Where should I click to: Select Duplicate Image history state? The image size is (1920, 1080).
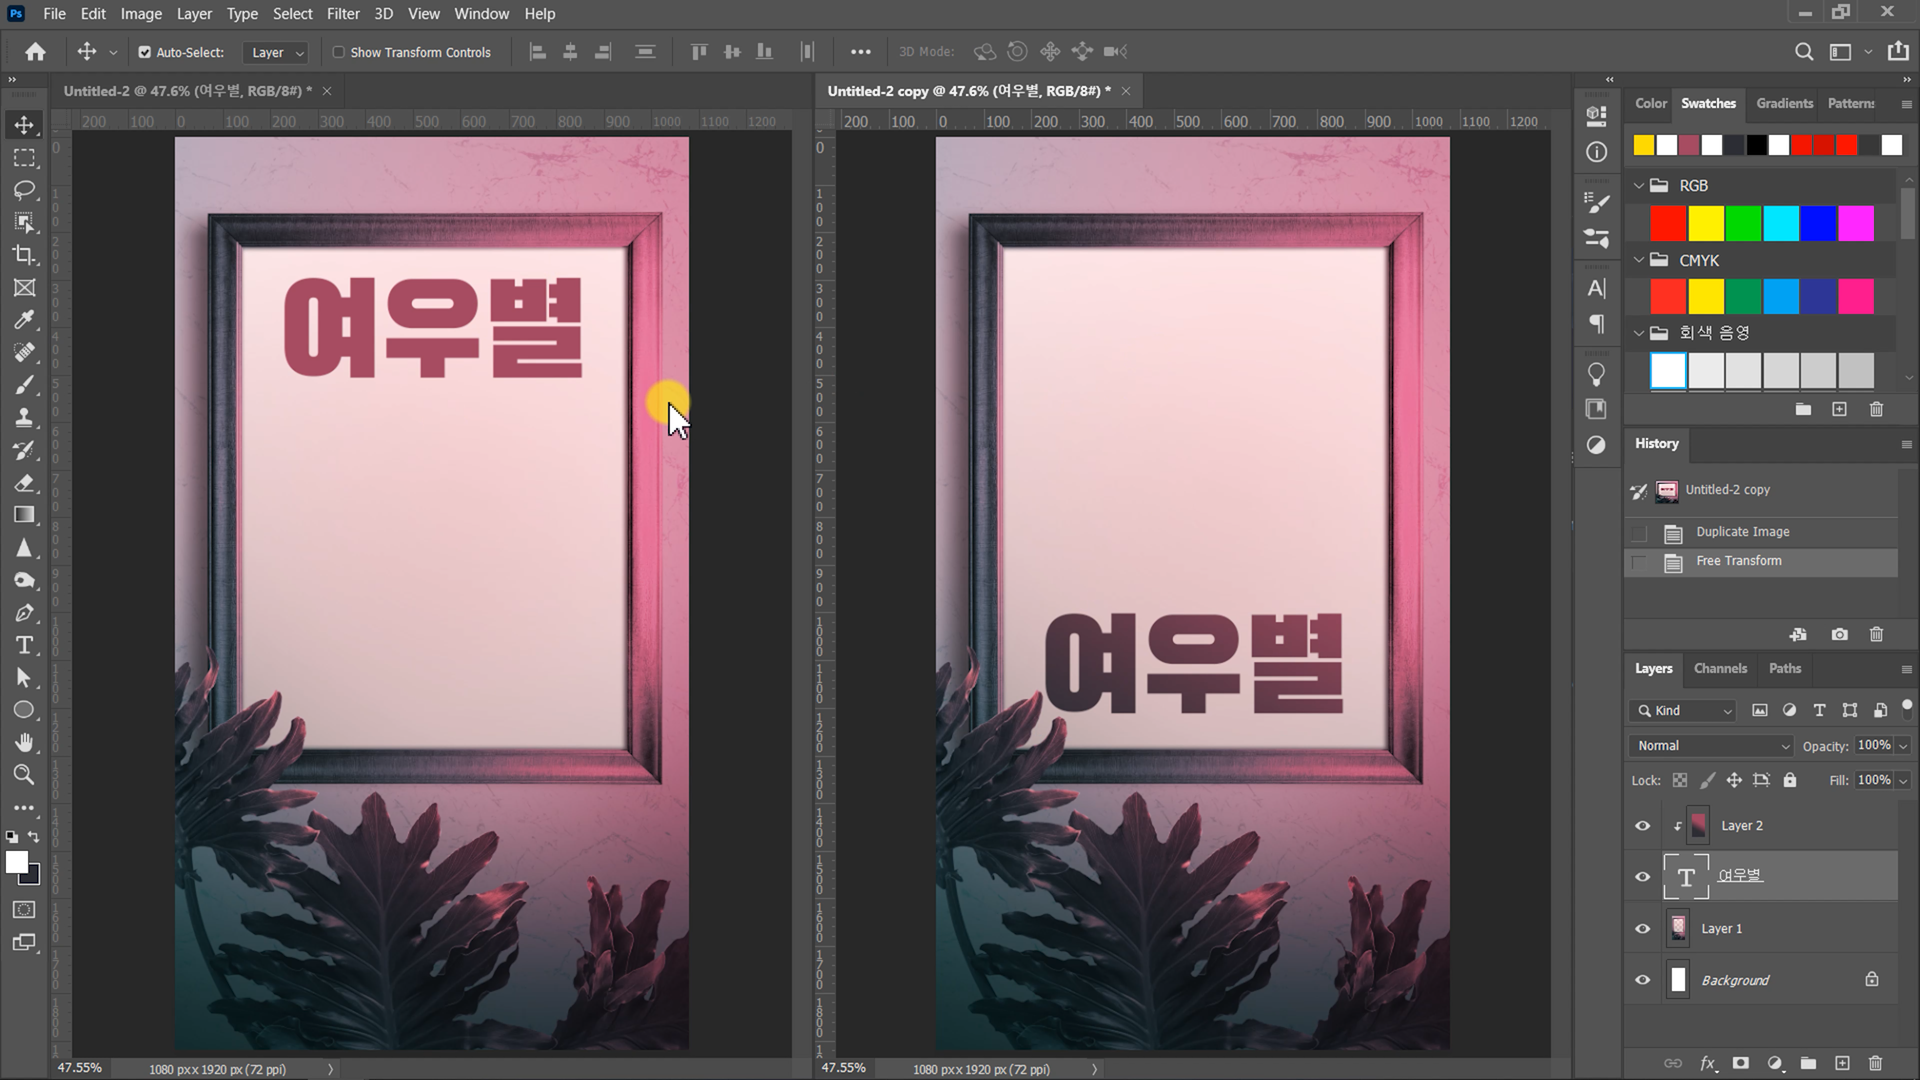pos(1742,532)
